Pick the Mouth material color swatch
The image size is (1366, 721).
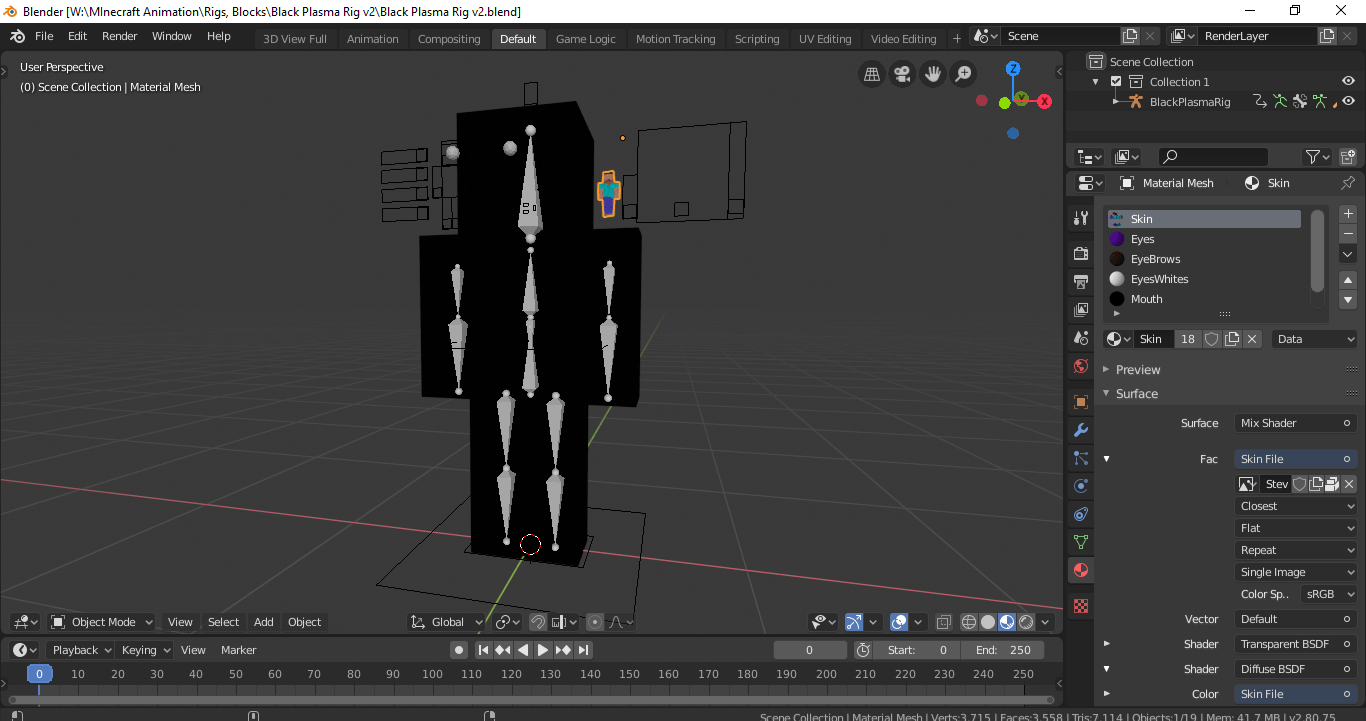pyautogui.click(x=1115, y=298)
